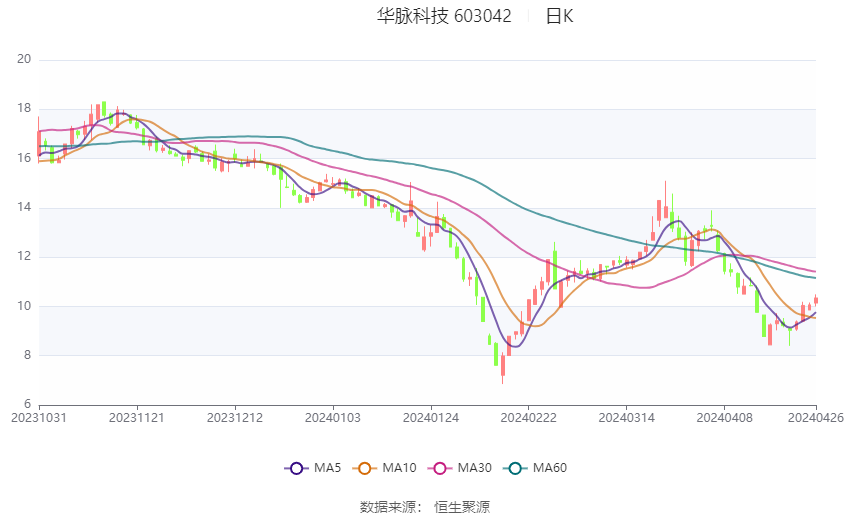Click the 20240408 date axis label
Image resolution: width=850 pixels, height=517 pixels.
click(724, 418)
